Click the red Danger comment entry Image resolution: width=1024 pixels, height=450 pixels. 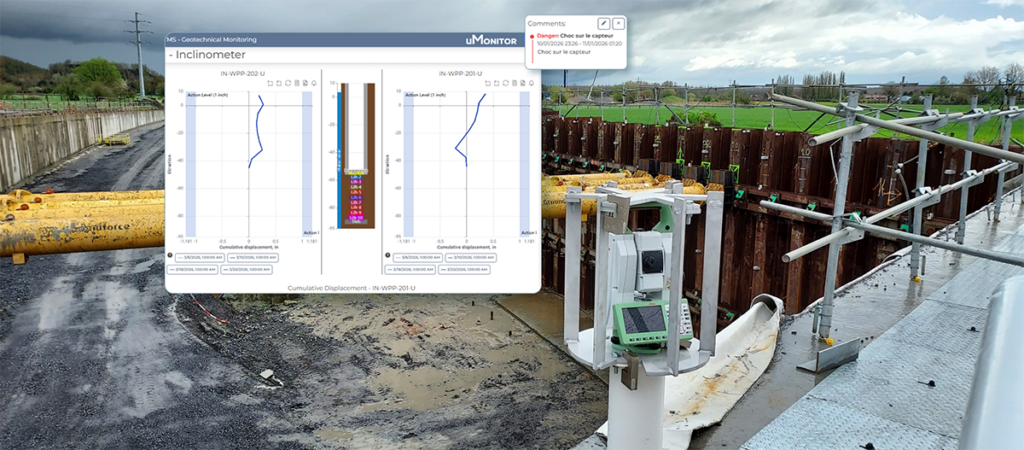577,35
